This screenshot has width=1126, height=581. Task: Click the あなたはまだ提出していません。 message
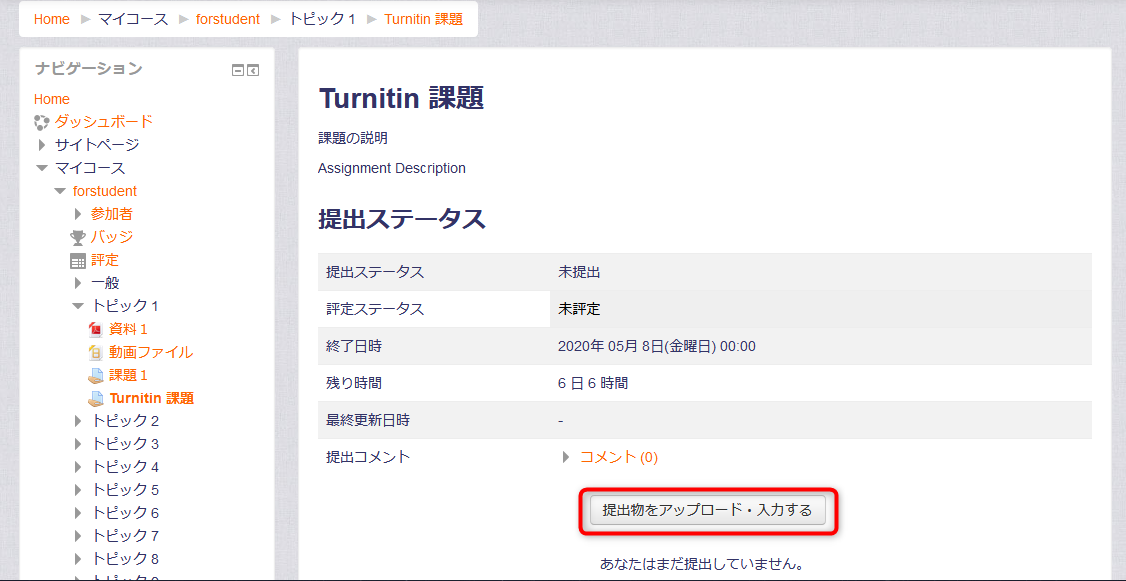[x=701, y=564]
